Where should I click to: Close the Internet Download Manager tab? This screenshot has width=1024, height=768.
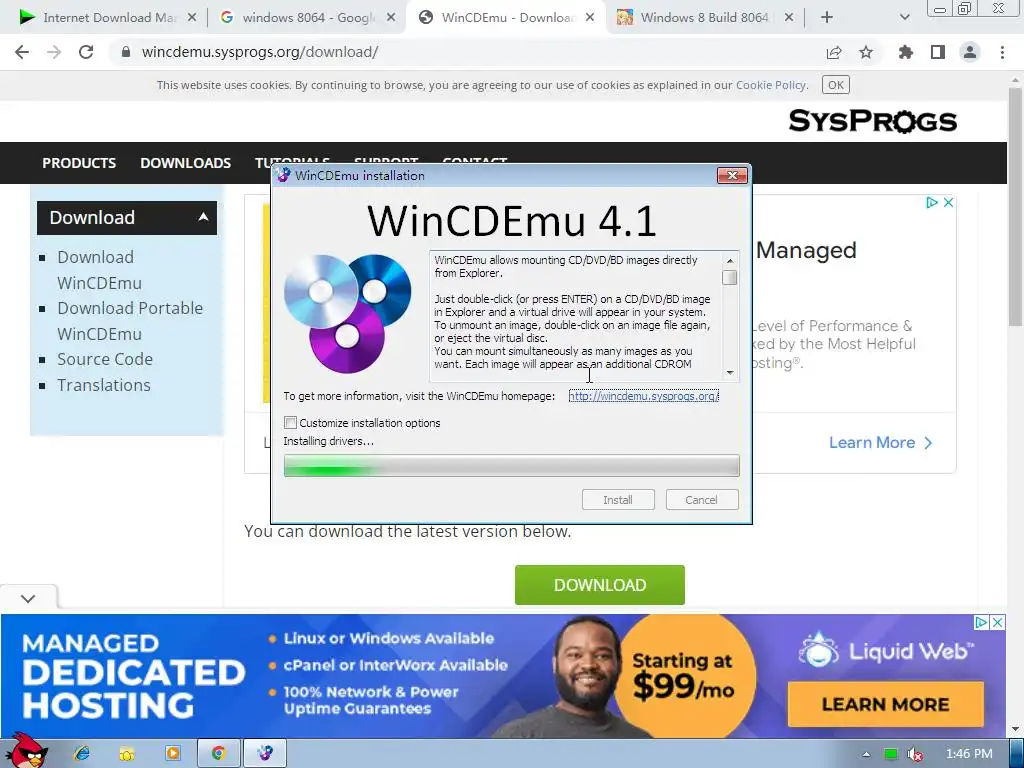pos(192,18)
